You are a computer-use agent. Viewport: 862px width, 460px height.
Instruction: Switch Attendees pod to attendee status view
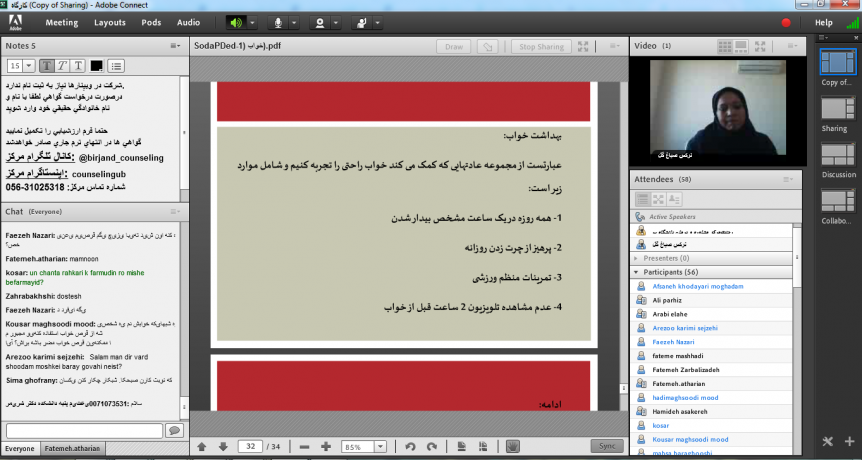tap(675, 199)
